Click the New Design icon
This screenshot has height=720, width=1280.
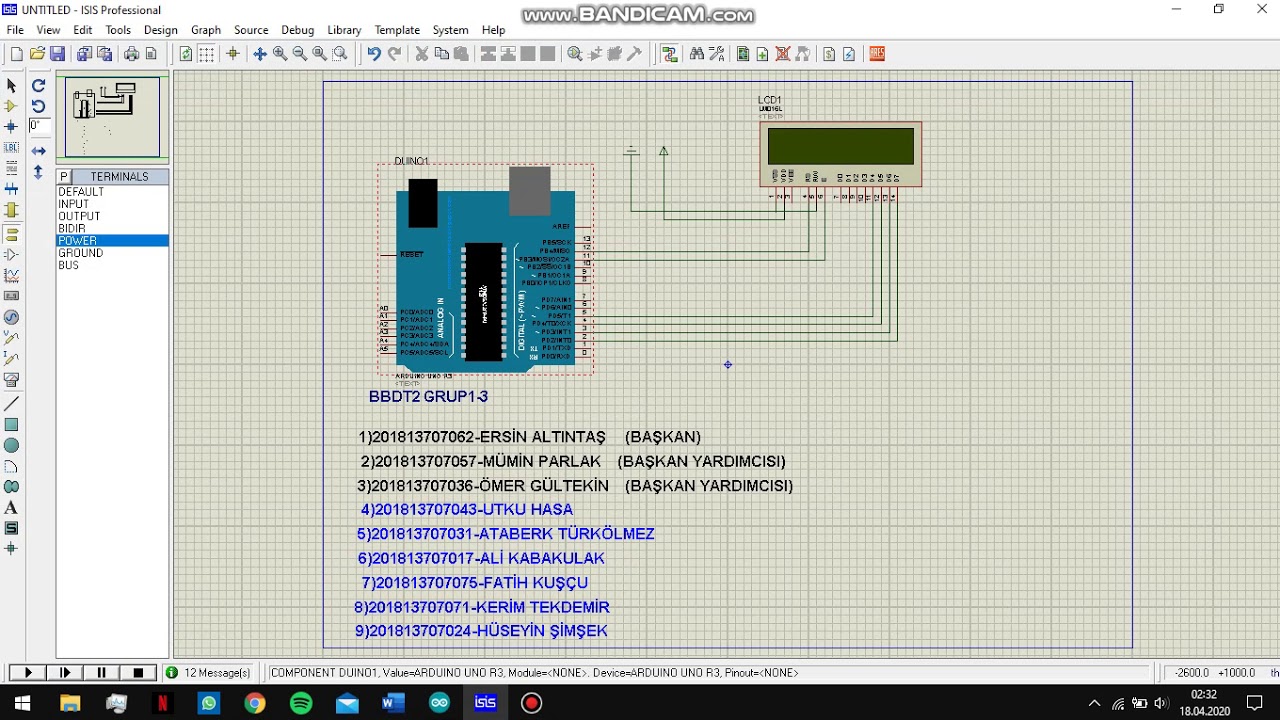pos(16,54)
